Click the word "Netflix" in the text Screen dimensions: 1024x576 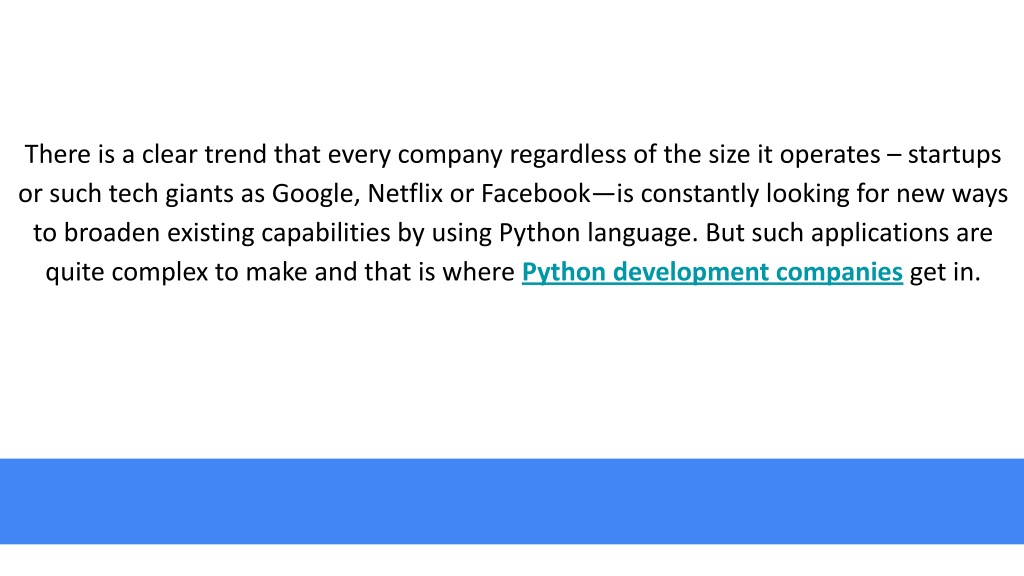(405, 193)
